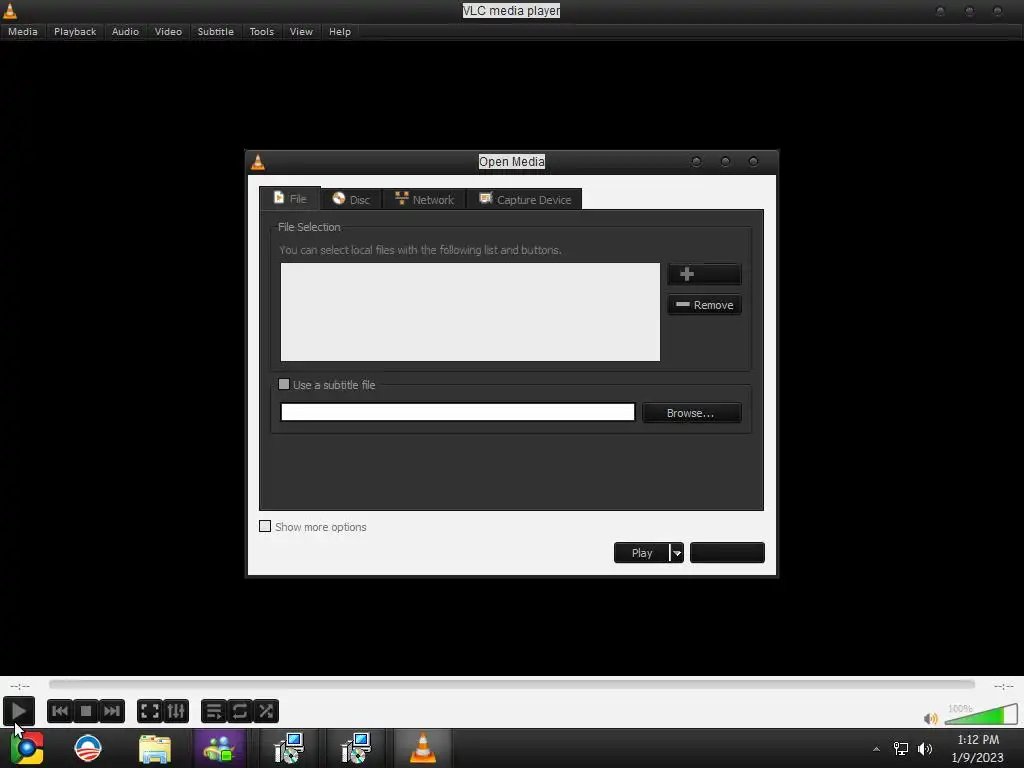Open File Explorer folder taskbar icon
The width and height of the screenshot is (1024, 768).
coord(155,748)
